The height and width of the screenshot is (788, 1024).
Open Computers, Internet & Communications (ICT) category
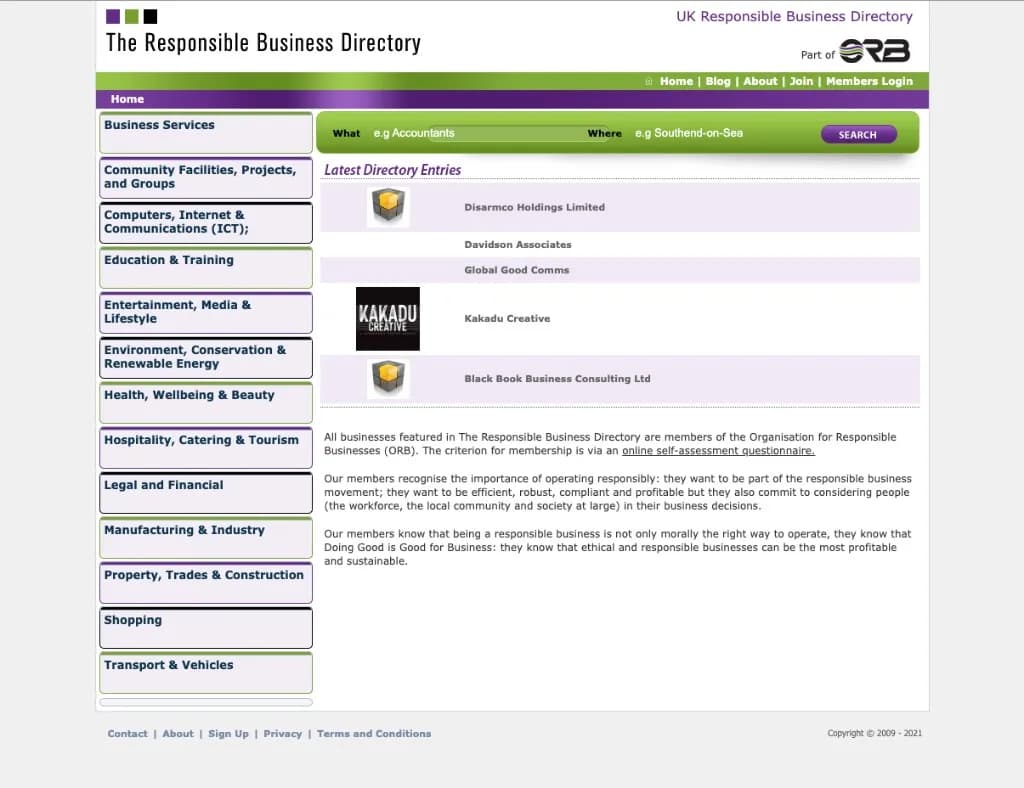tap(206, 223)
